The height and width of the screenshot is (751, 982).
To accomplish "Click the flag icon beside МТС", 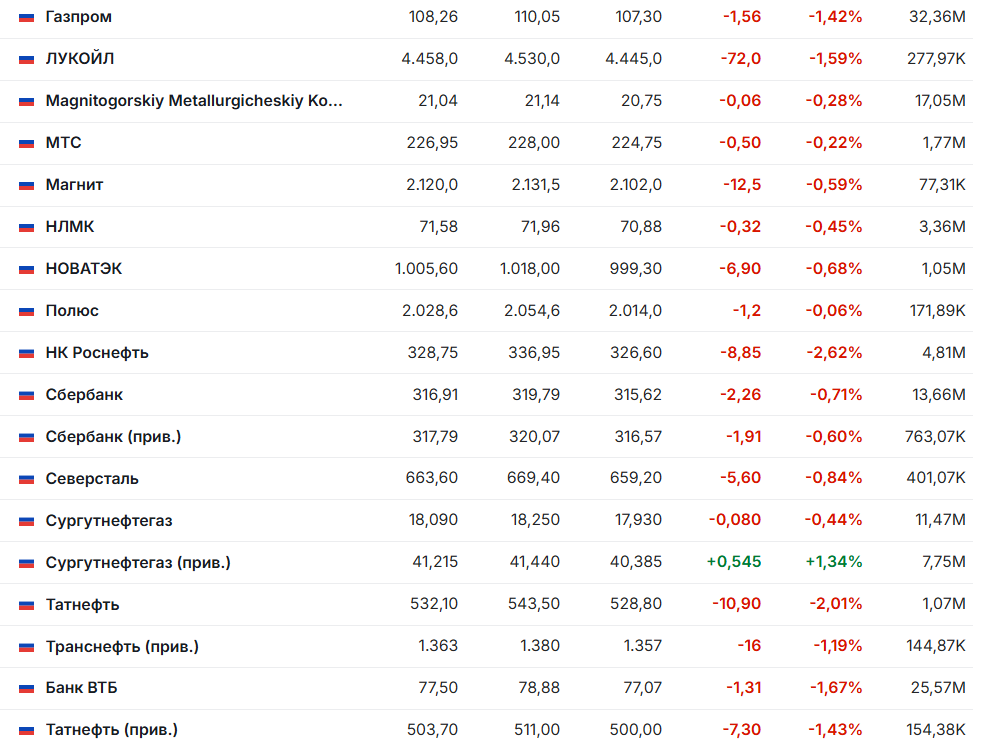I will click(26, 143).
